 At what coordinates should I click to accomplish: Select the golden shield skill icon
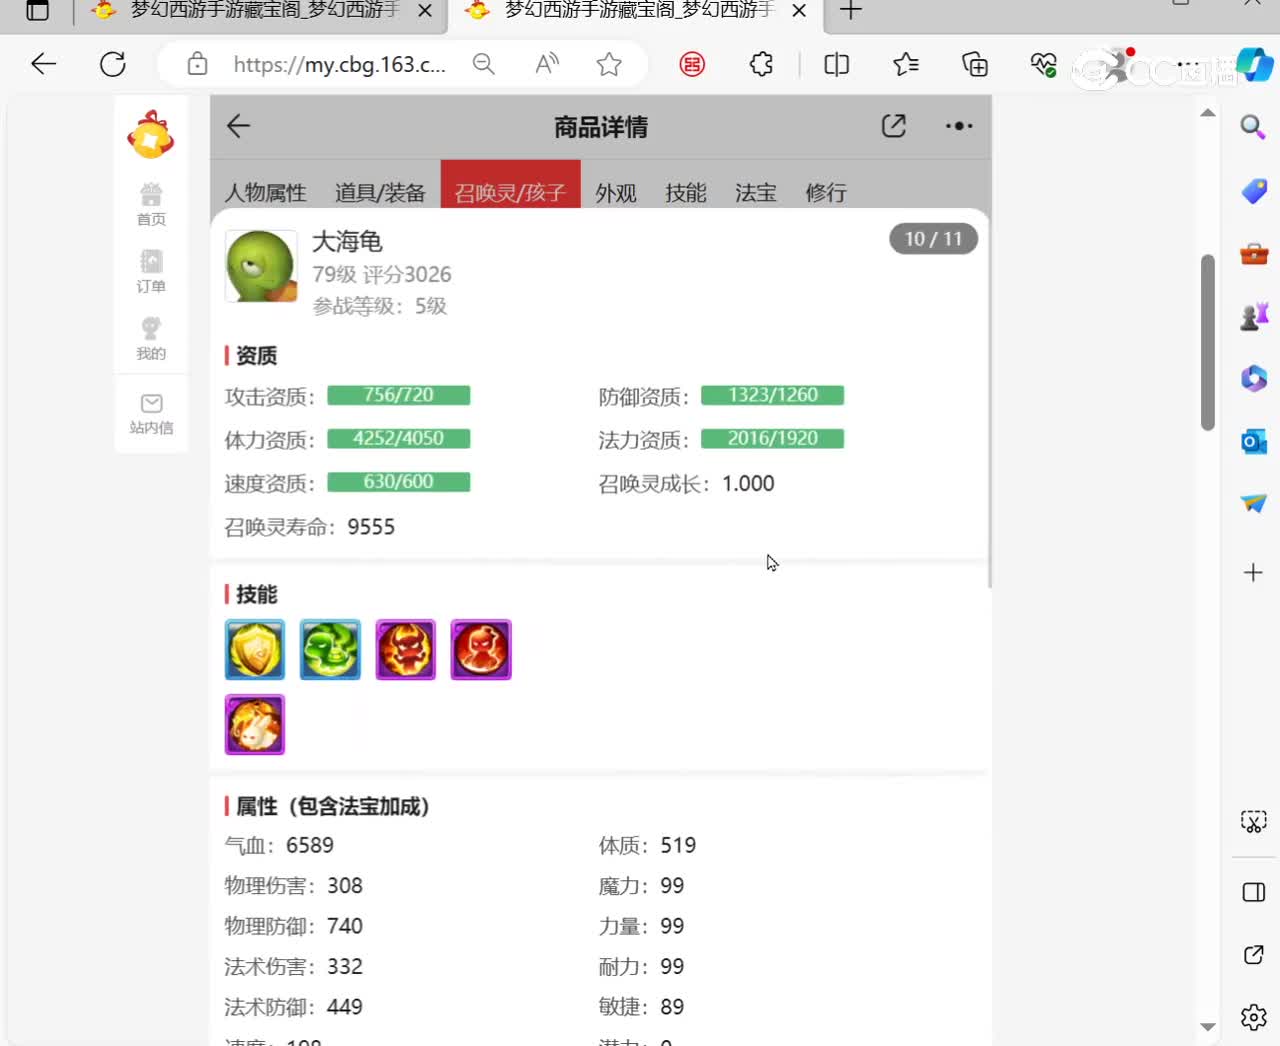[x=255, y=649]
